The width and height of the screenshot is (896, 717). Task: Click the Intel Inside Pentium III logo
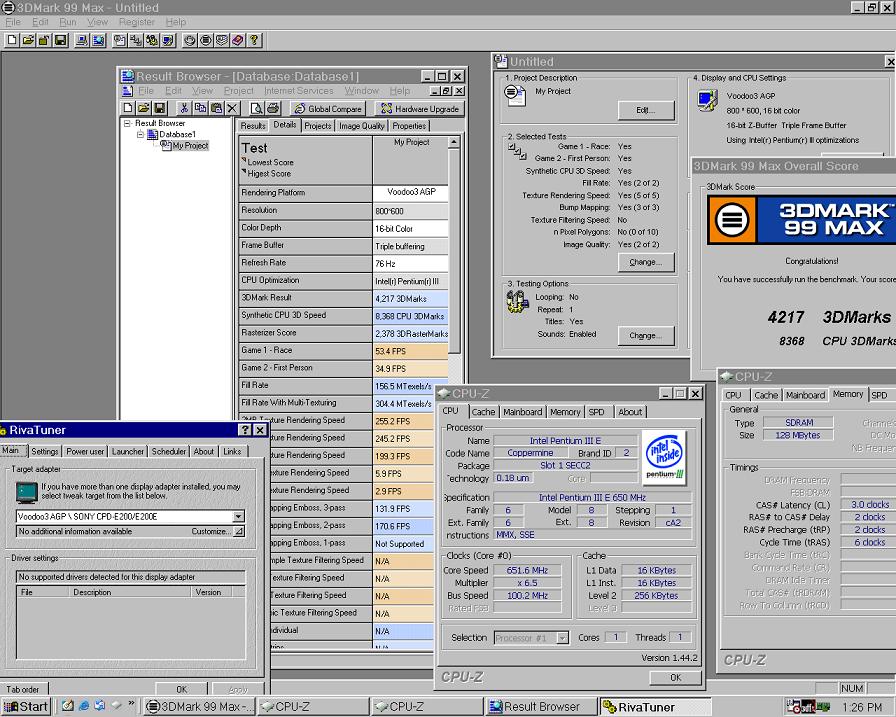point(664,457)
